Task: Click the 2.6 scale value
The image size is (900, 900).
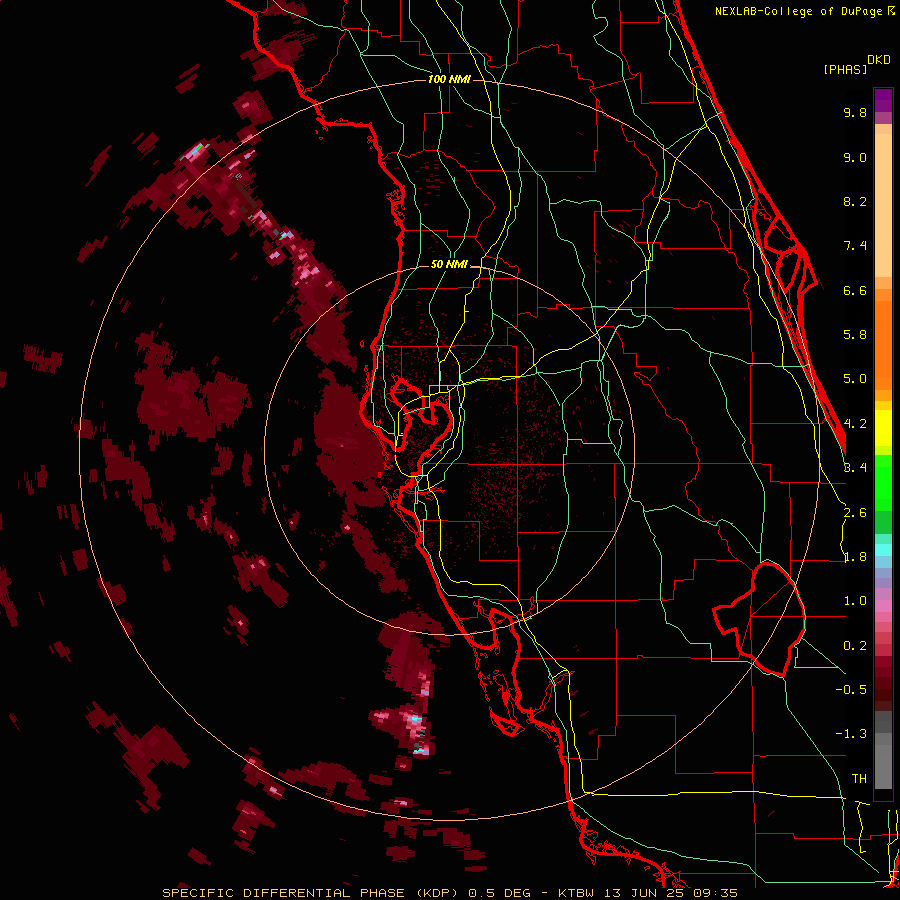Action: (855, 513)
